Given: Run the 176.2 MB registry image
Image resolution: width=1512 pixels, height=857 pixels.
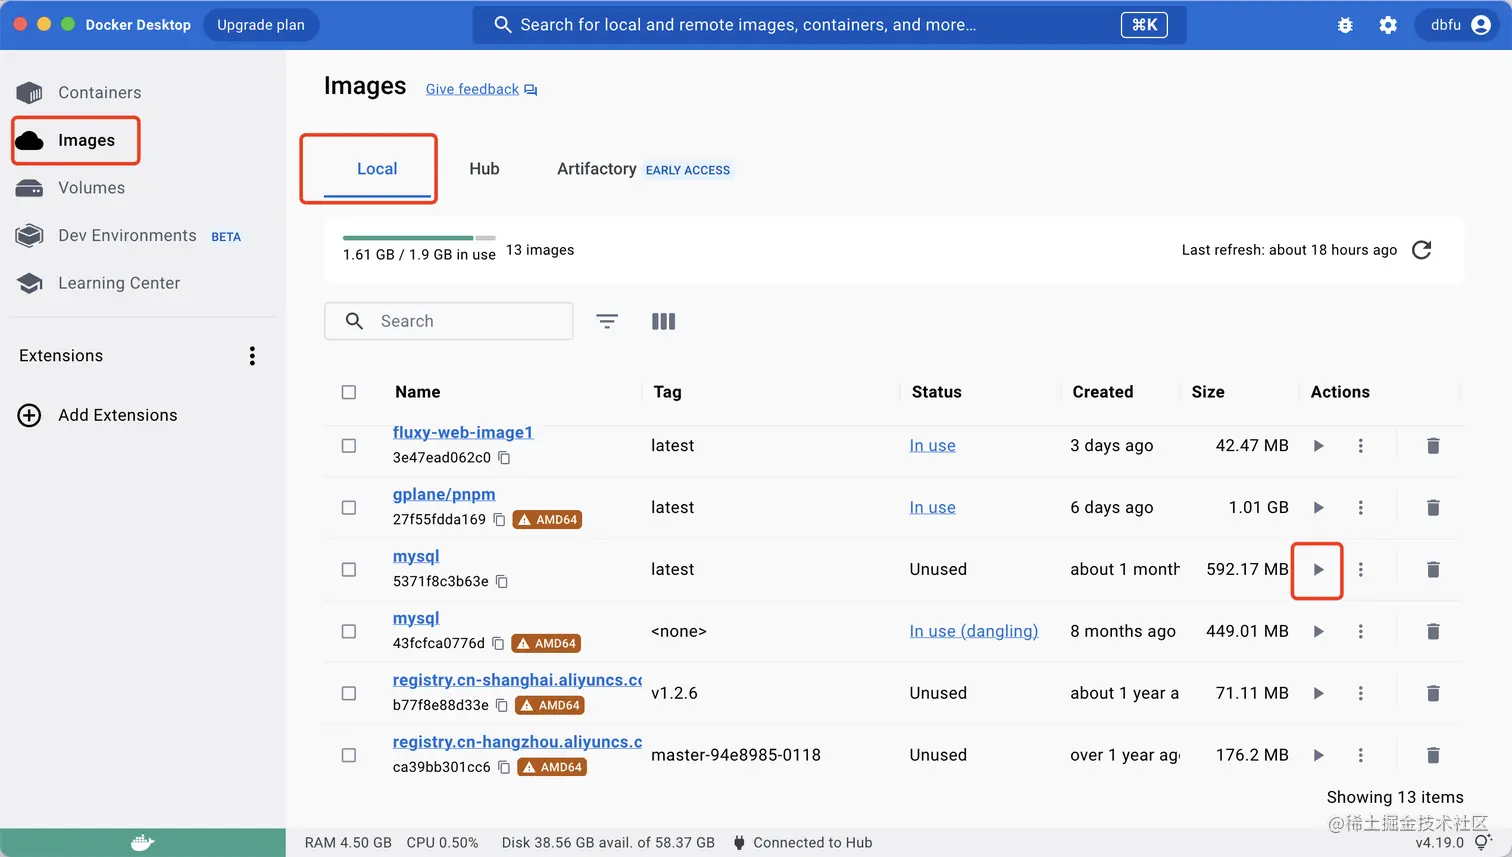Looking at the screenshot, I should (1318, 756).
